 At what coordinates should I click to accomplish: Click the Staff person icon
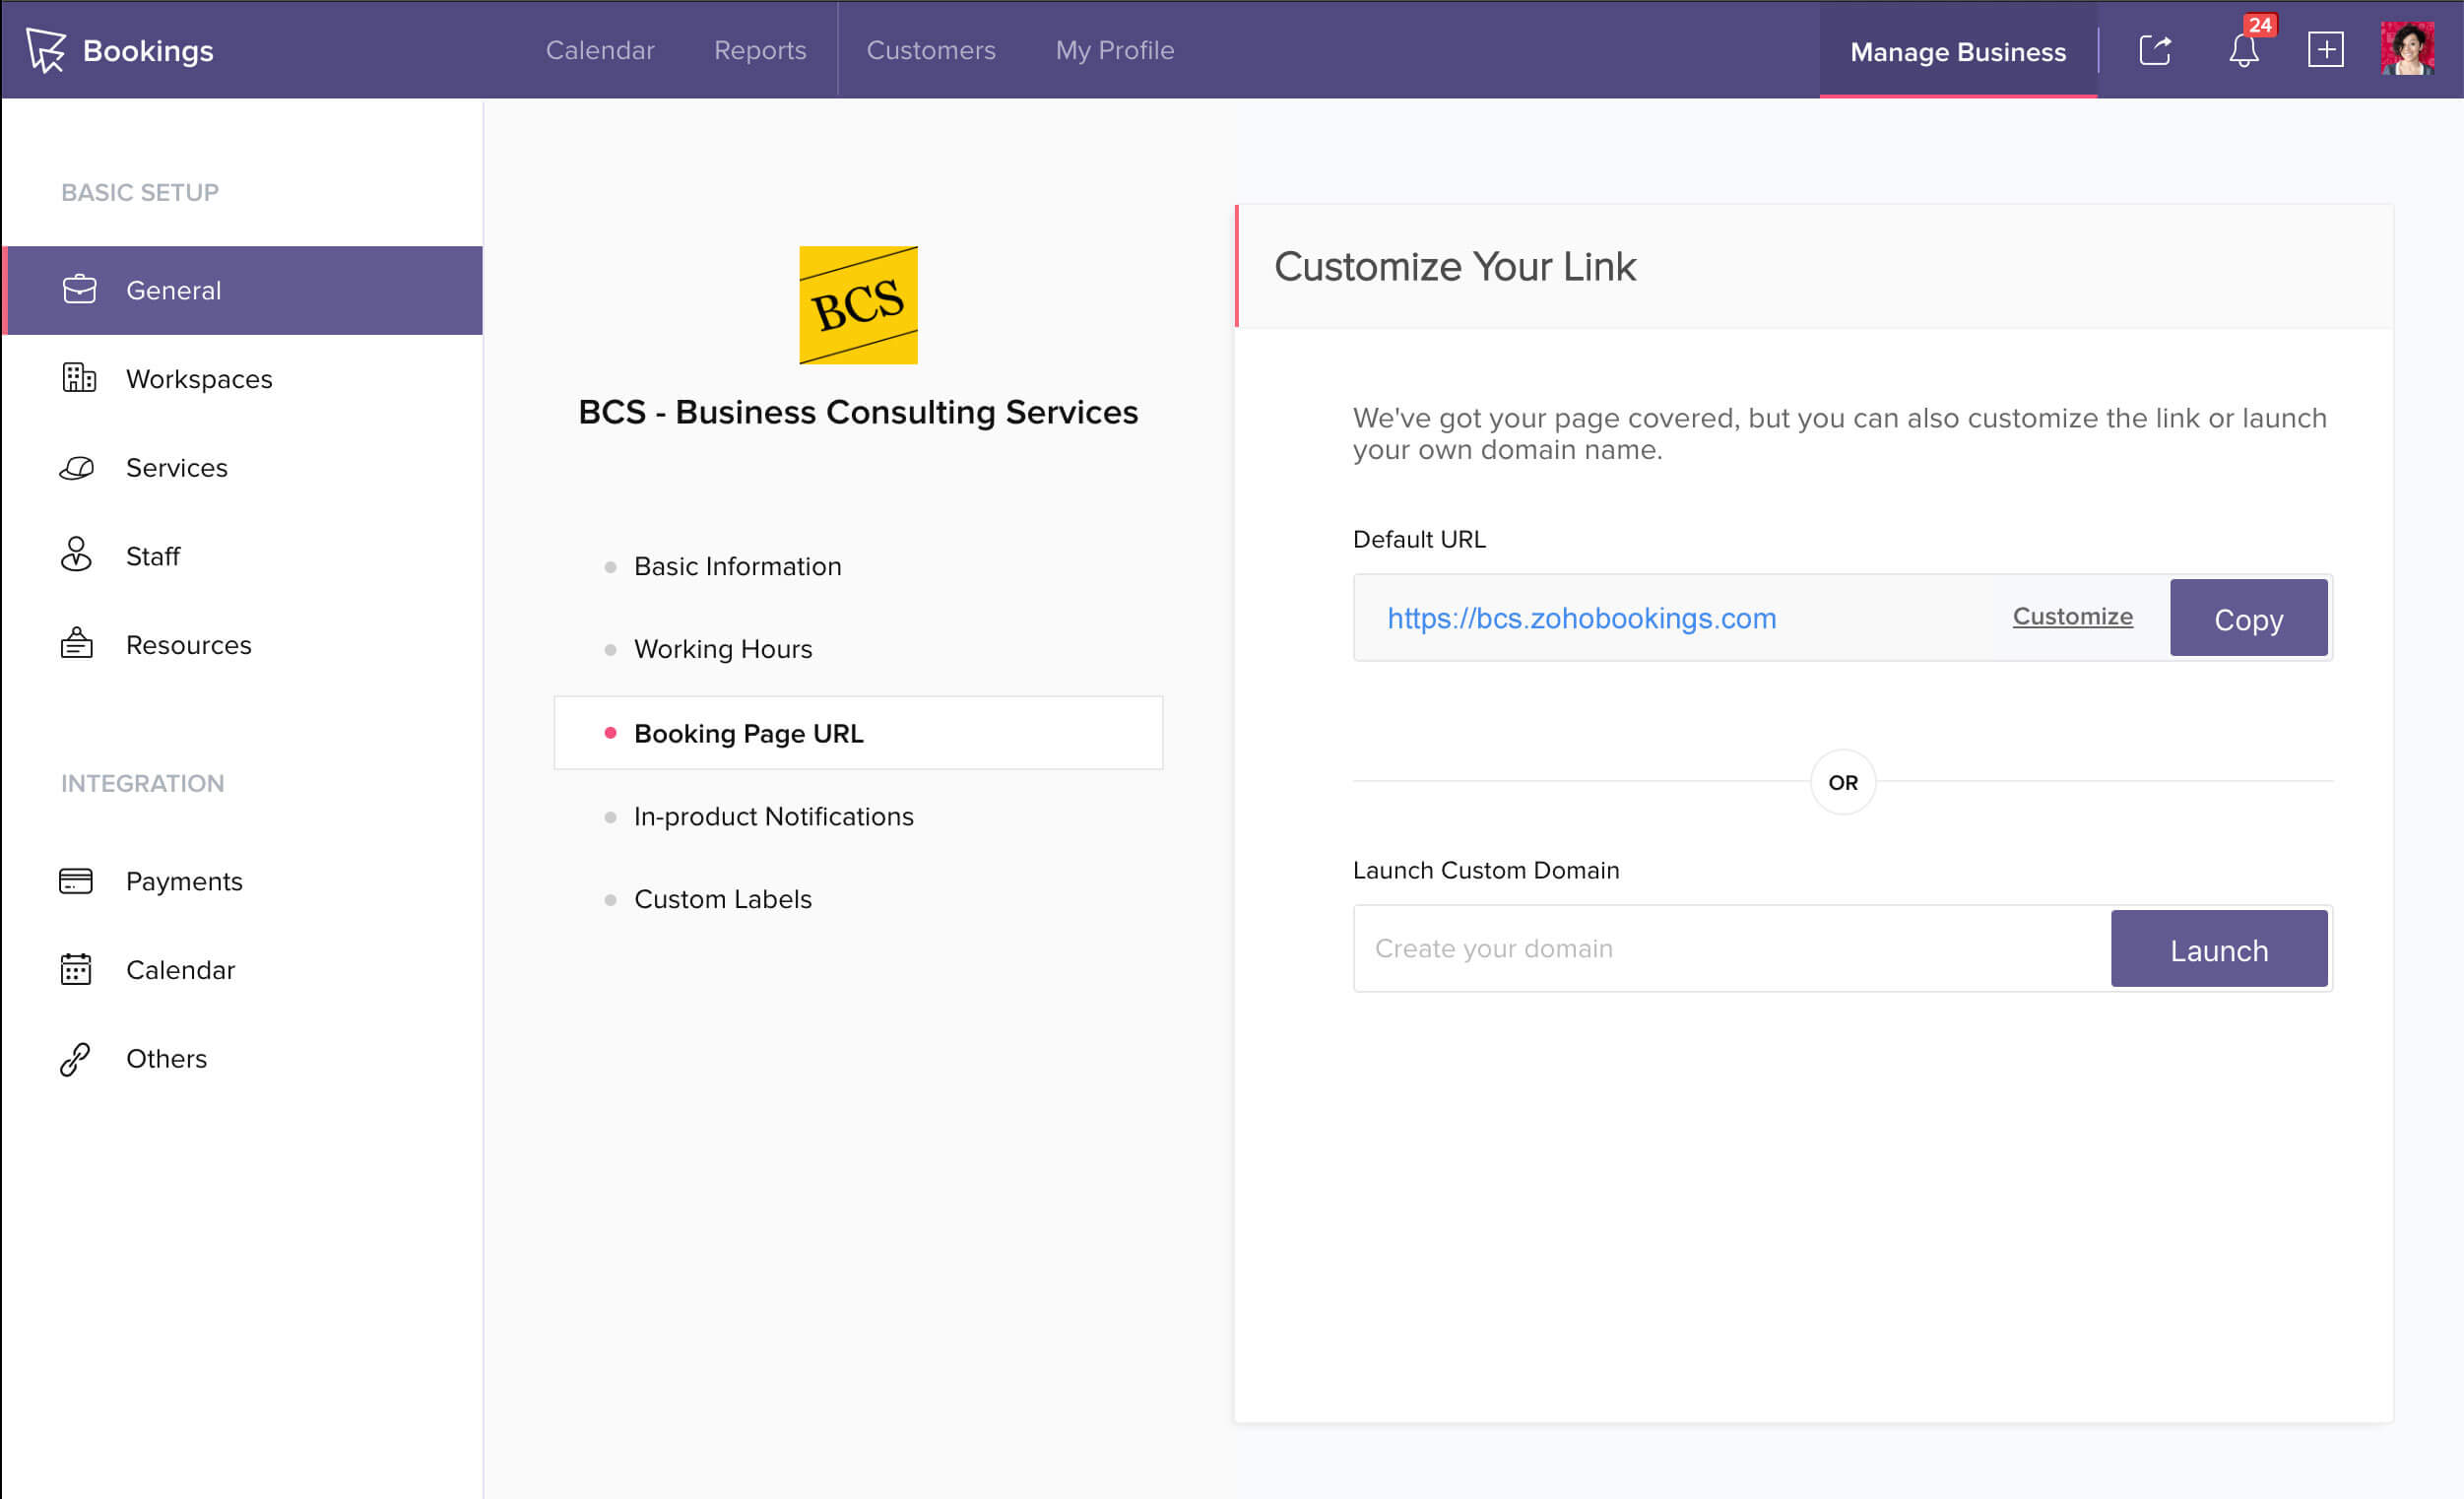point(76,555)
